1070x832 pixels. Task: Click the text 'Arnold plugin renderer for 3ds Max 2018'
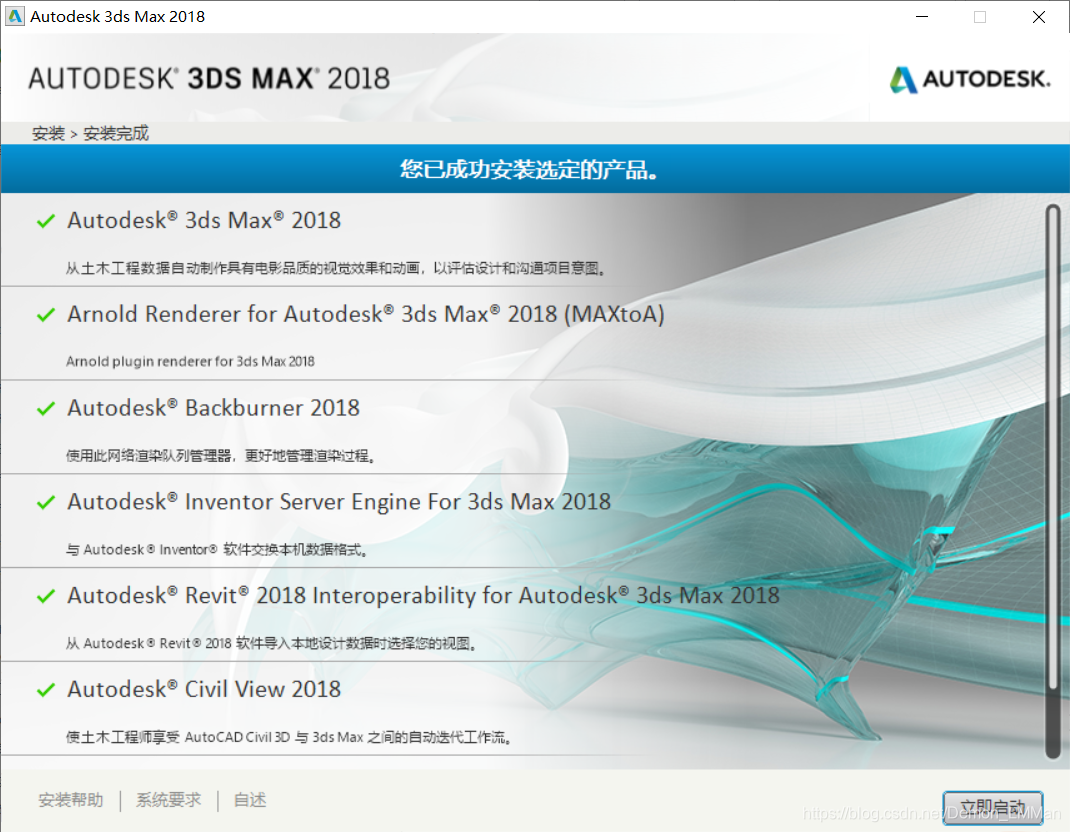[190, 362]
